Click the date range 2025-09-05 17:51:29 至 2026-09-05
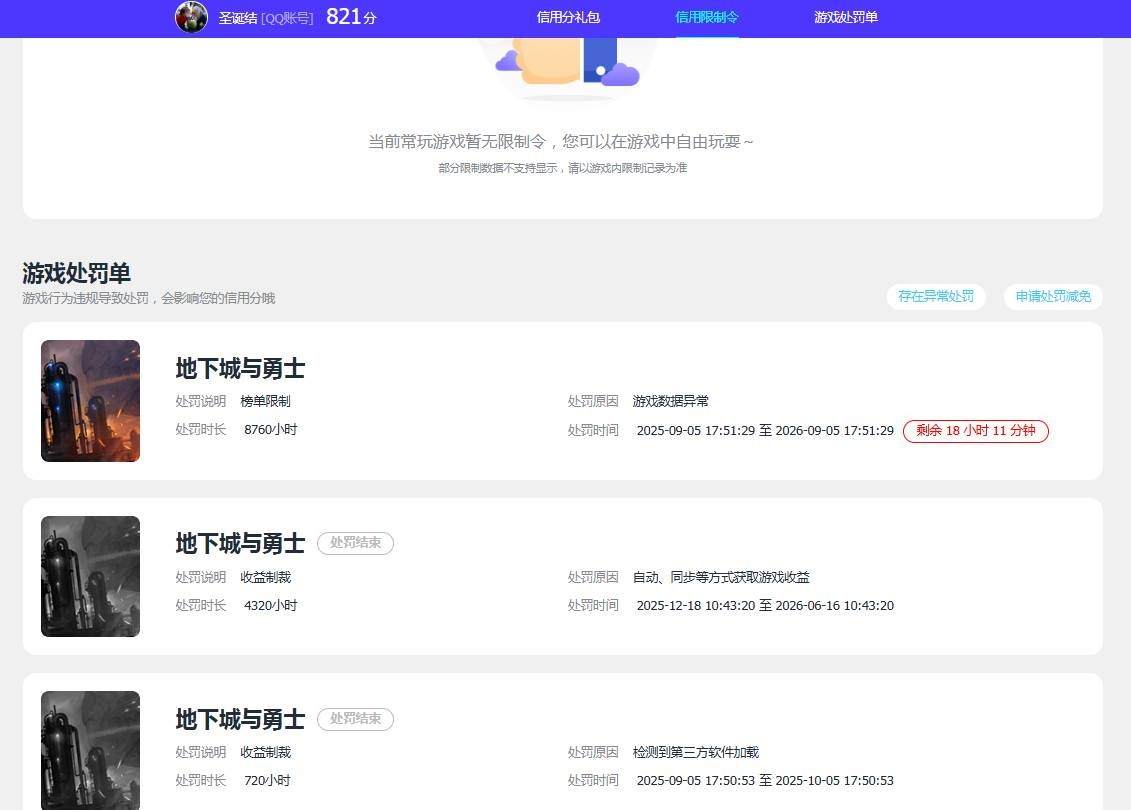 [x=765, y=431]
